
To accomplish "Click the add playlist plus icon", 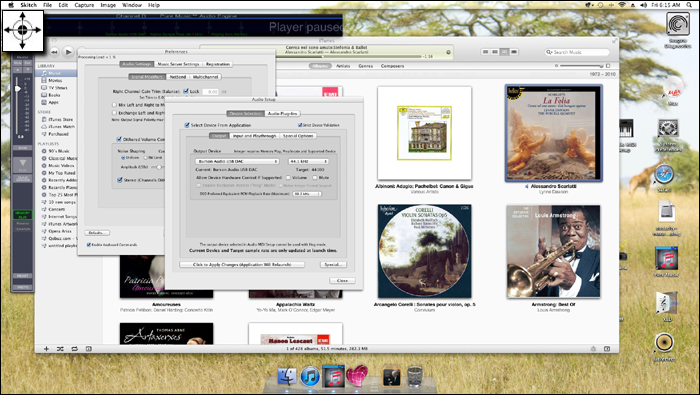I will (x=46, y=349).
